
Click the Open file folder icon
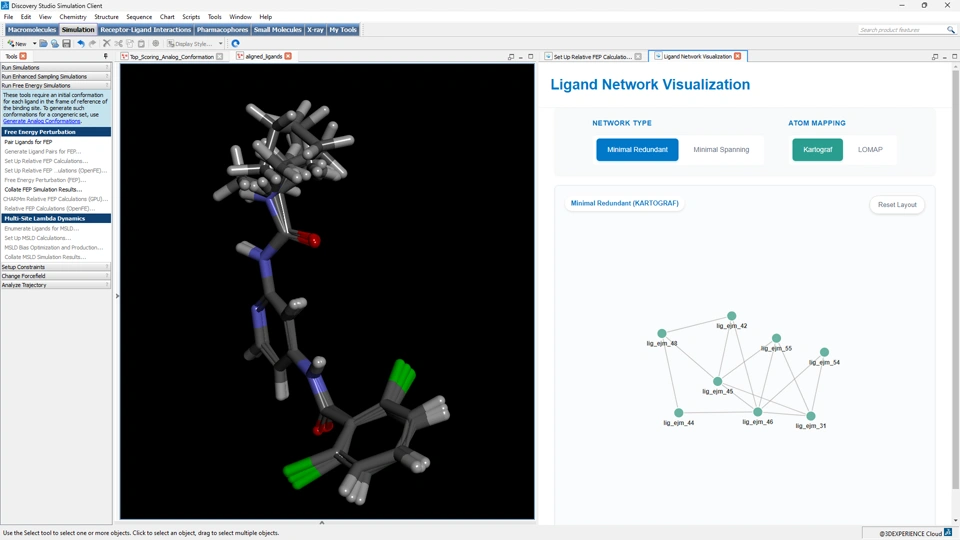(43, 44)
